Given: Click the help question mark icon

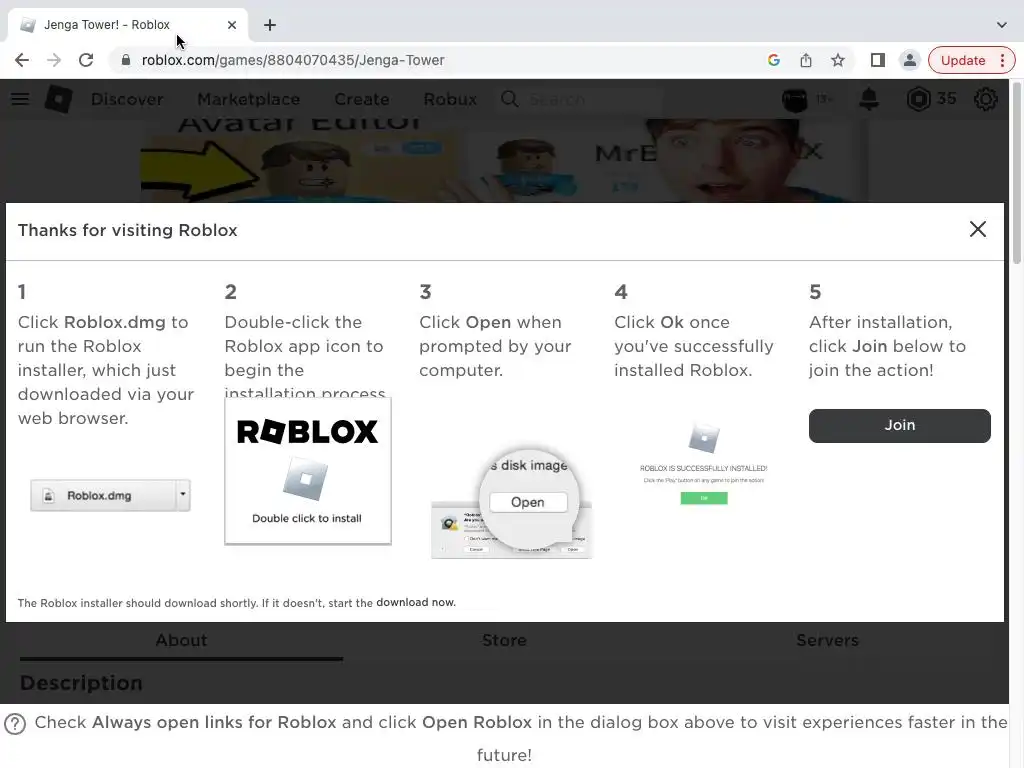Looking at the screenshot, I should (x=15, y=724).
